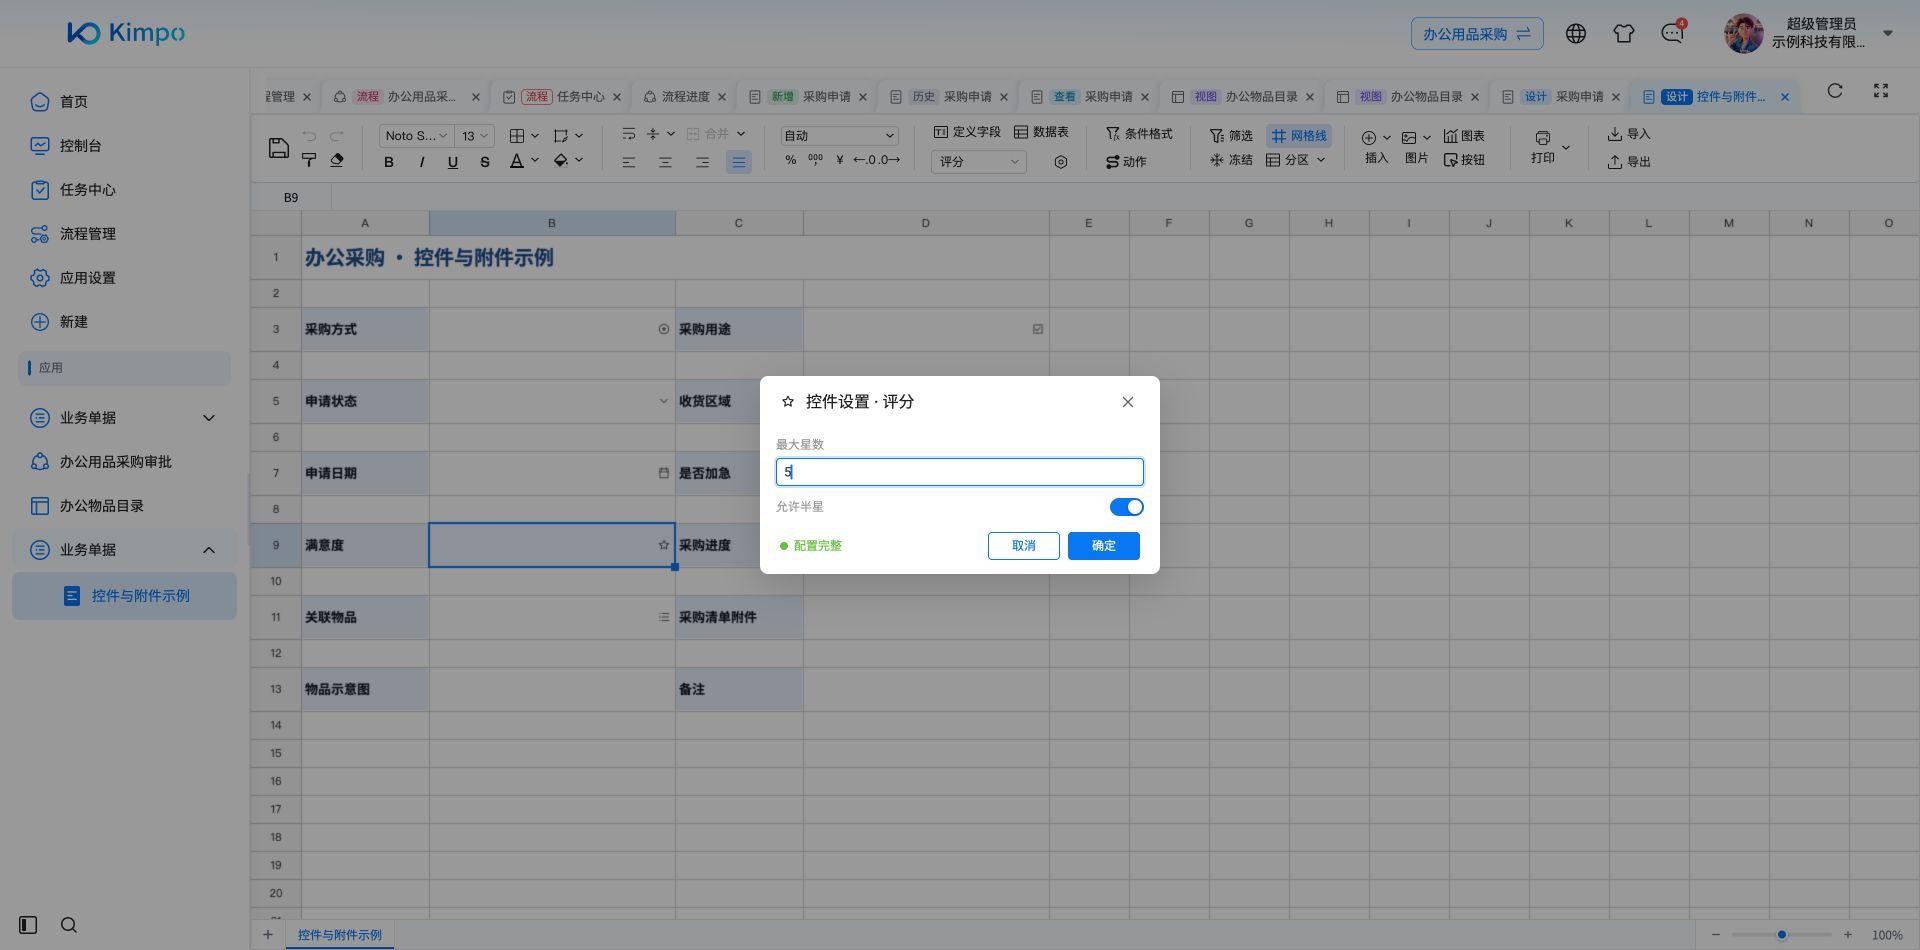
Task: Add a new sheet with plus icon
Action: click(268, 935)
